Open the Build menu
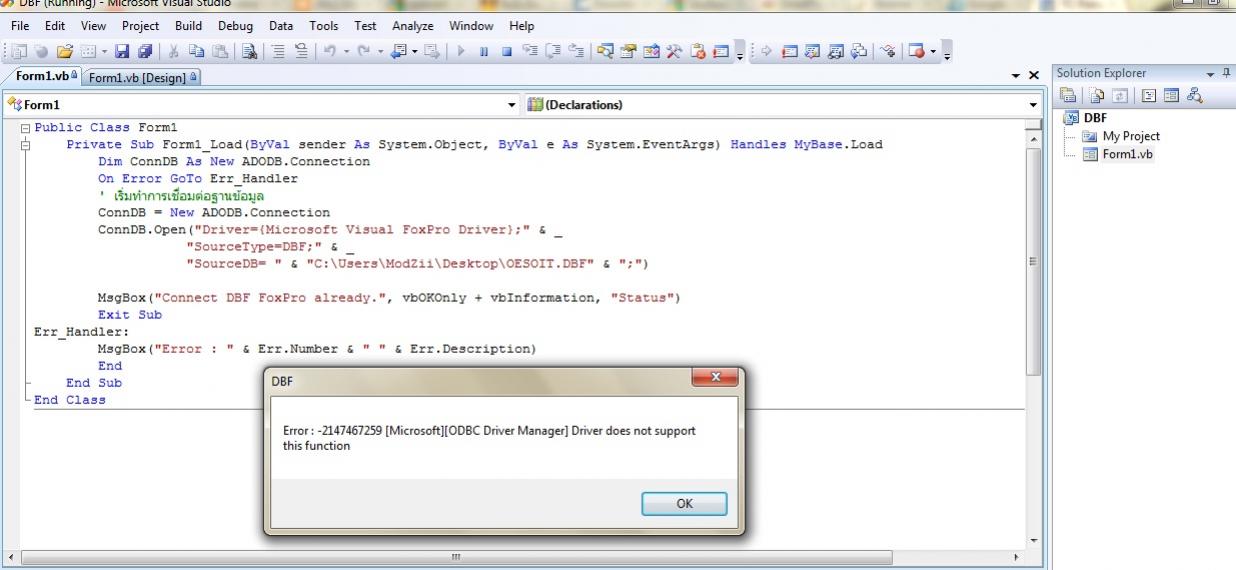Viewport: 1236px width, 570px height. pyautogui.click(x=188, y=26)
